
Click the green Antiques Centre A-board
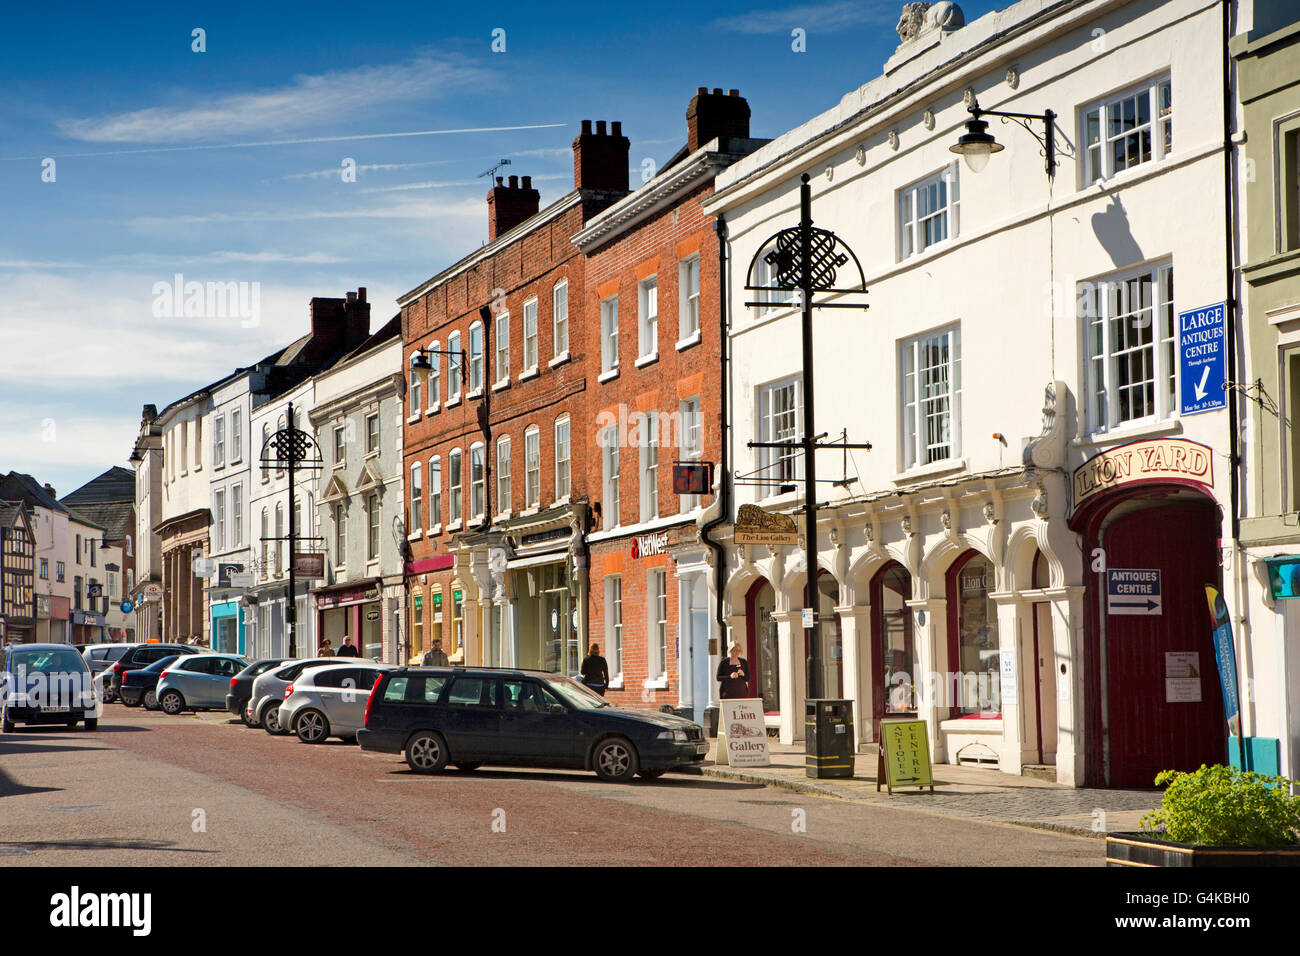(905, 755)
